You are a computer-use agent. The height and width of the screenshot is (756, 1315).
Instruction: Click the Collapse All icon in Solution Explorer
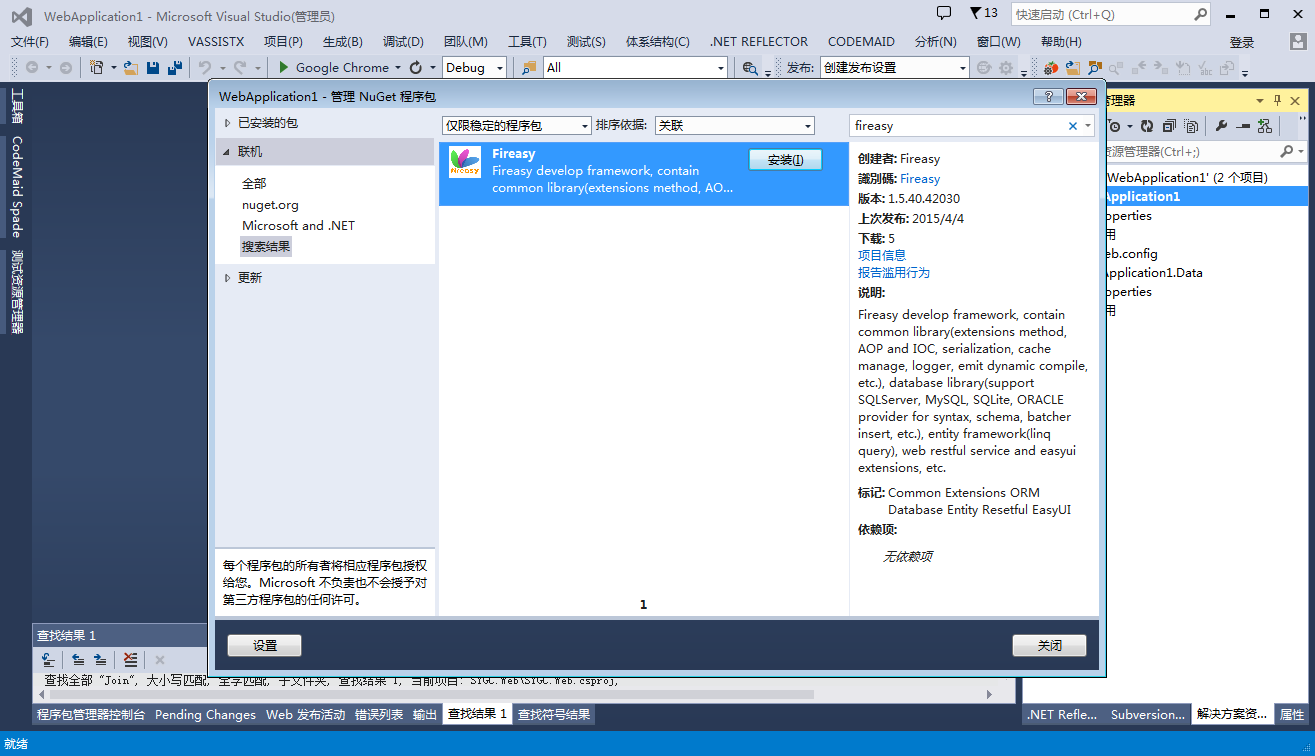tap(1169, 126)
